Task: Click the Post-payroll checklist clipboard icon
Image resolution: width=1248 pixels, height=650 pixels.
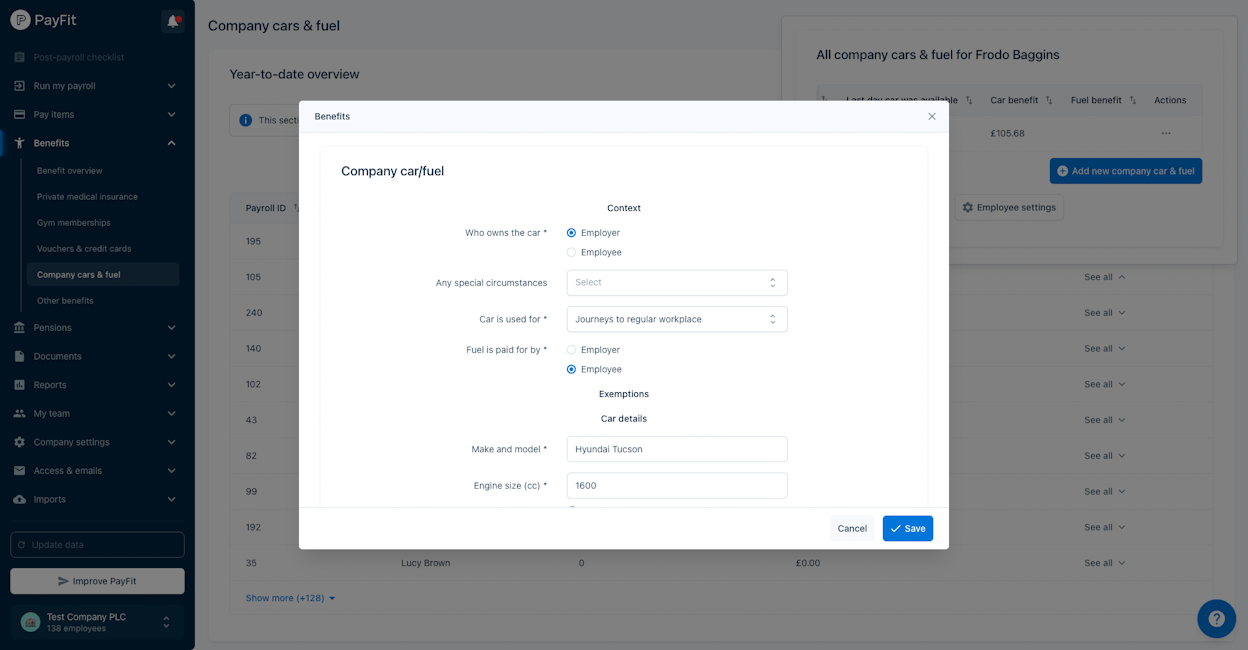Action: pos(19,57)
